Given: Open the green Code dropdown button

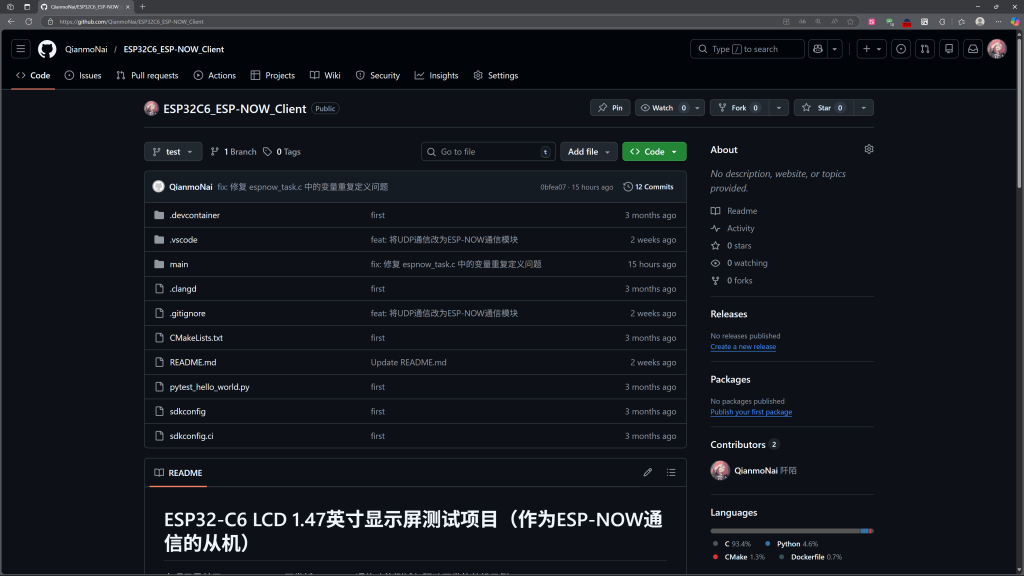Looking at the screenshot, I should click(654, 152).
